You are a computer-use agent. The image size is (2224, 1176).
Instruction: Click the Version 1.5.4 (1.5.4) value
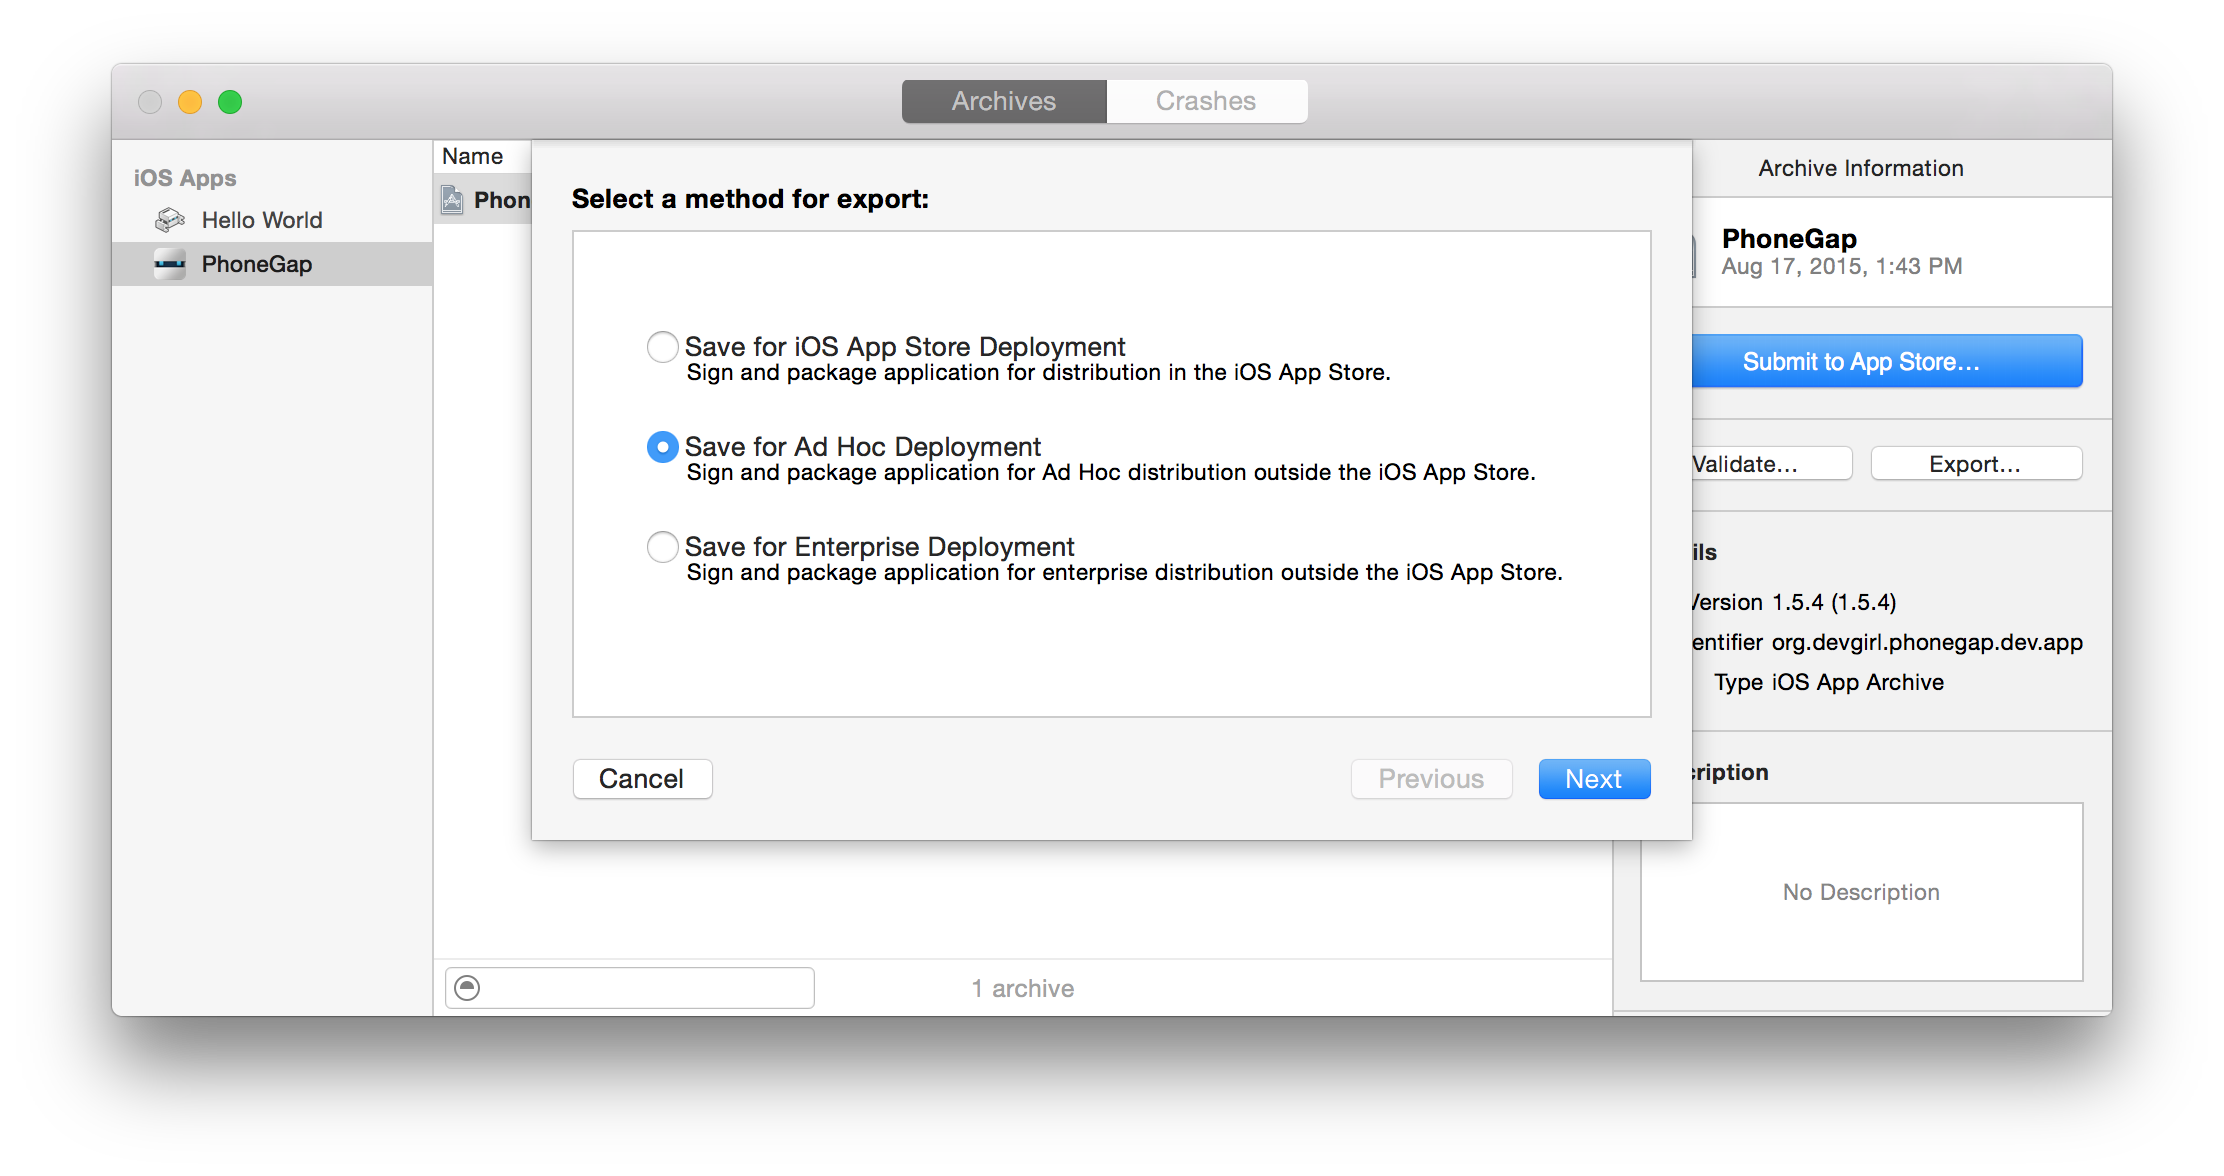point(1834,602)
